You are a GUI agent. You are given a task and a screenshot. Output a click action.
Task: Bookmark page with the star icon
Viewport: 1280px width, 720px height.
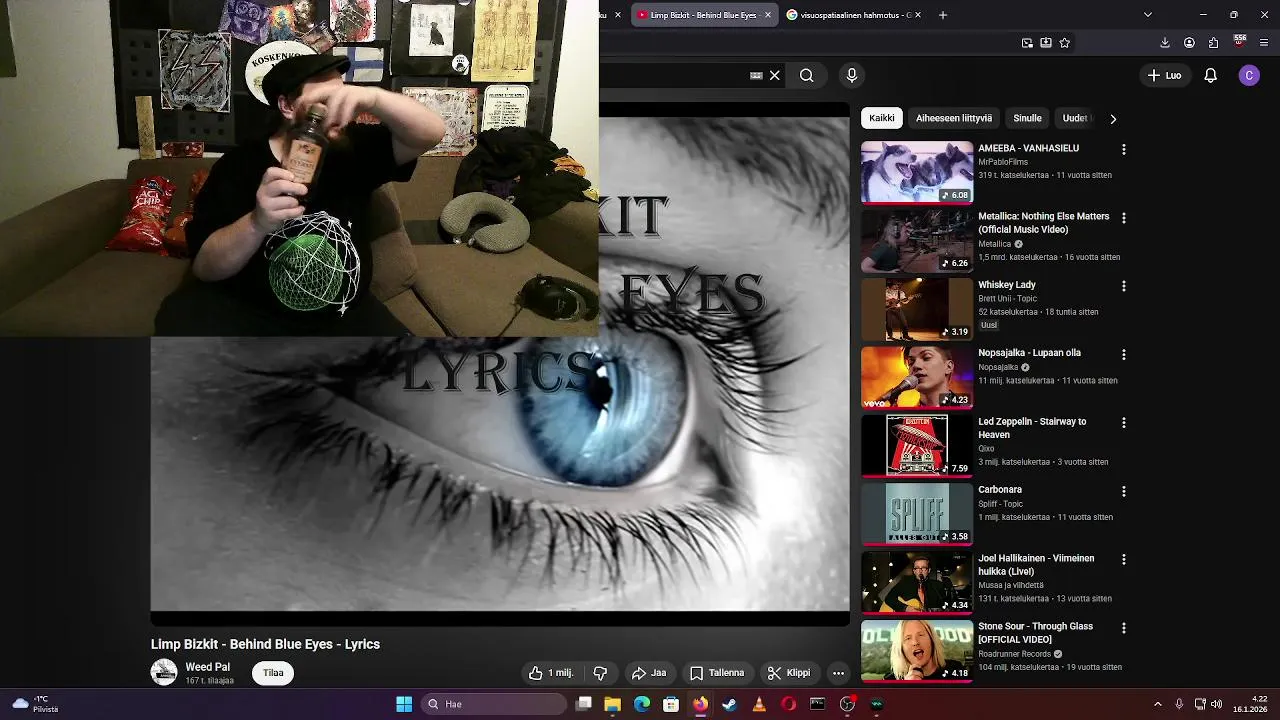(1064, 43)
